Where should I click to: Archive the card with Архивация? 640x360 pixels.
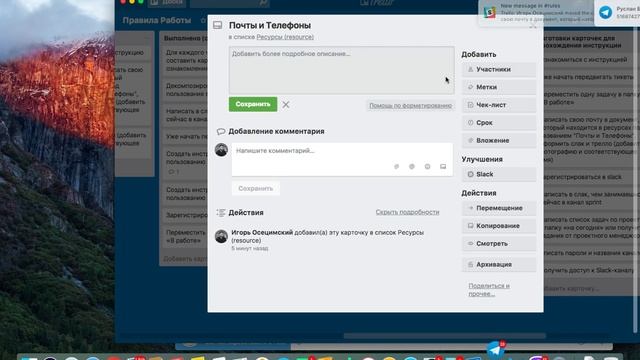pyautogui.click(x=499, y=264)
